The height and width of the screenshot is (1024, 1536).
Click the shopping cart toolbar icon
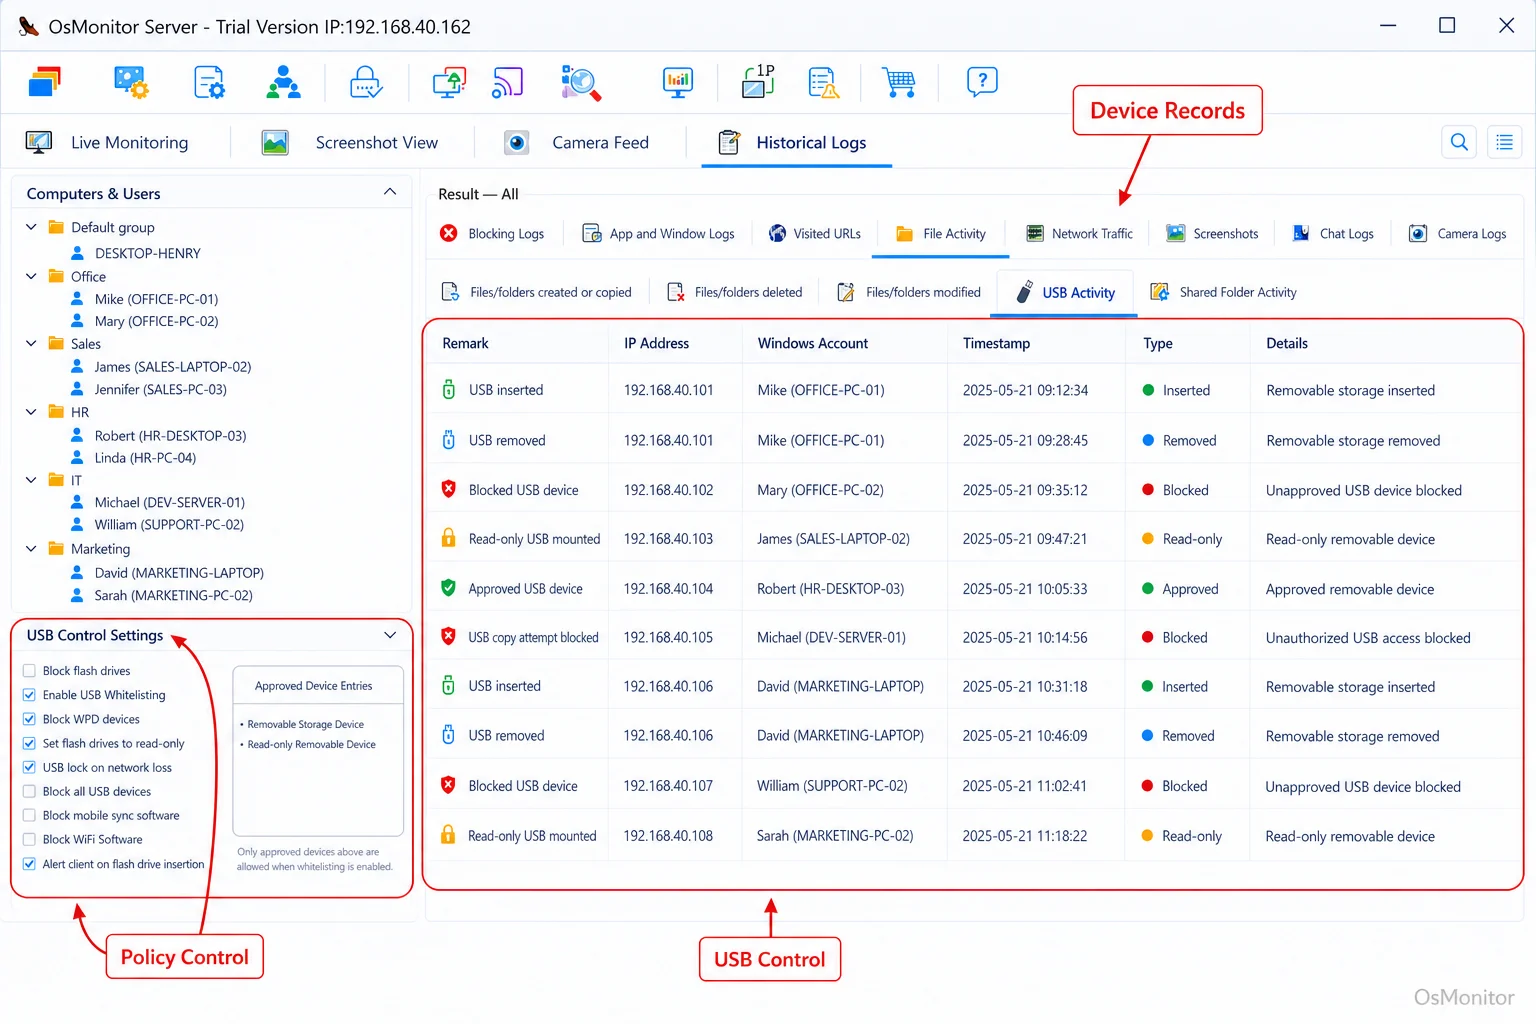click(x=898, y=82)
